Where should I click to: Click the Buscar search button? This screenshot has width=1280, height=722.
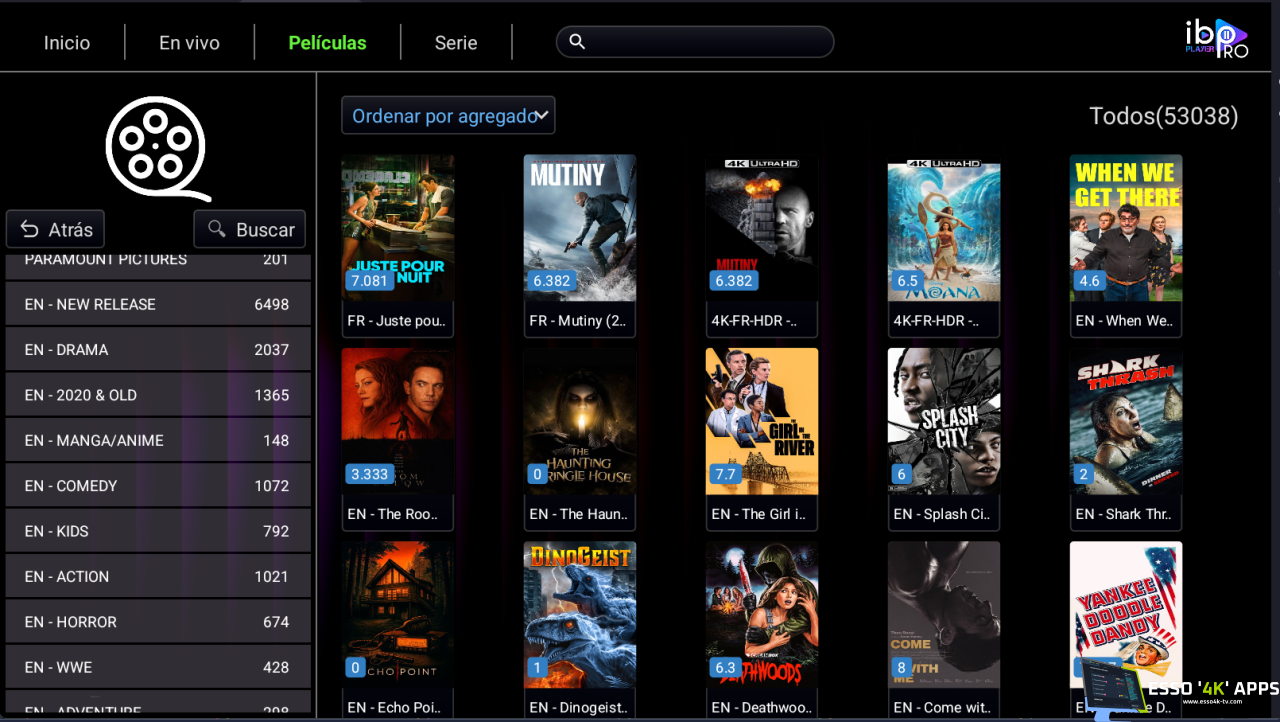[250, 229]
